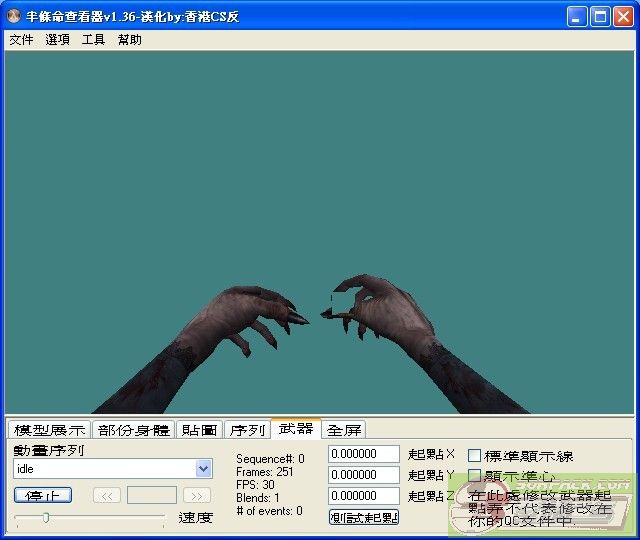640x540 pixels.
Task: Switch to the 模型展示 tab
Action: [49, 430]
